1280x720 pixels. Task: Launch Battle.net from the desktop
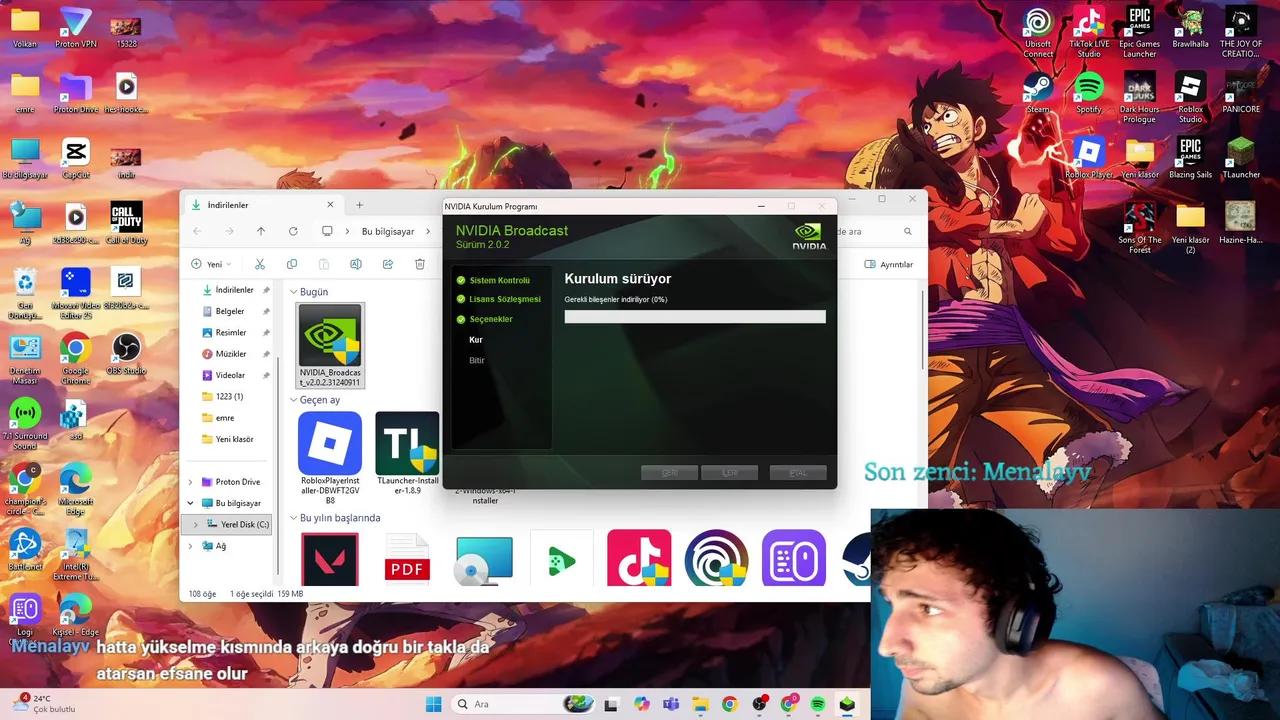click(x=25, y=550)
